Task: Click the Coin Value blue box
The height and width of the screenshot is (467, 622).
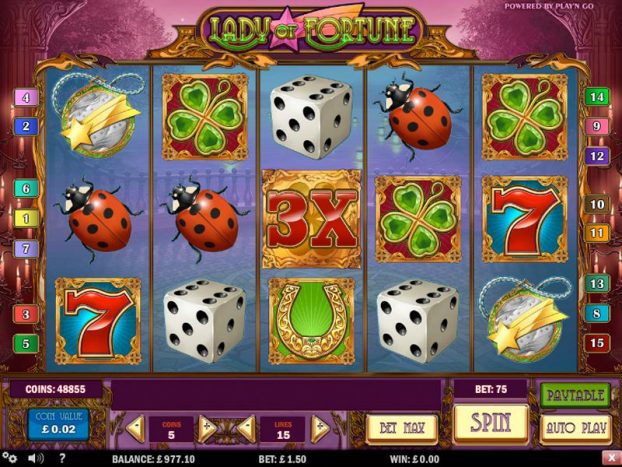Action: click(58, 424)
